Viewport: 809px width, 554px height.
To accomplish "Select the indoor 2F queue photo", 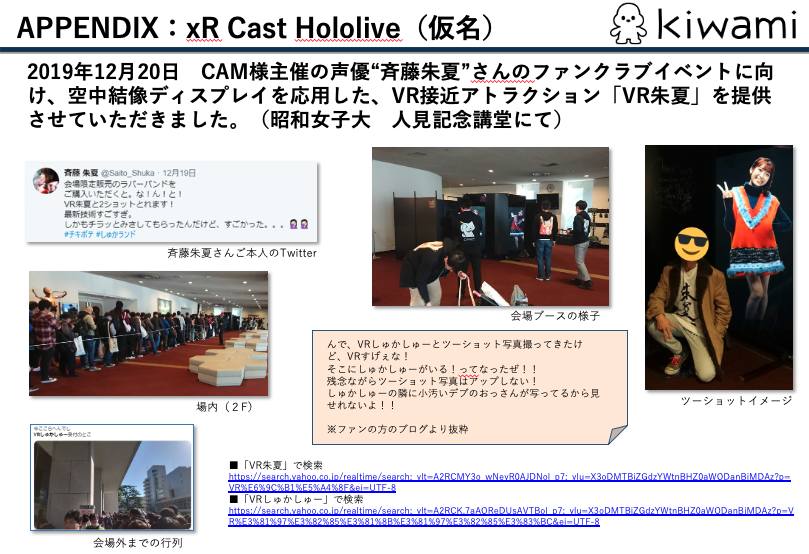I will pyautogui.click(x=149, y=333).
